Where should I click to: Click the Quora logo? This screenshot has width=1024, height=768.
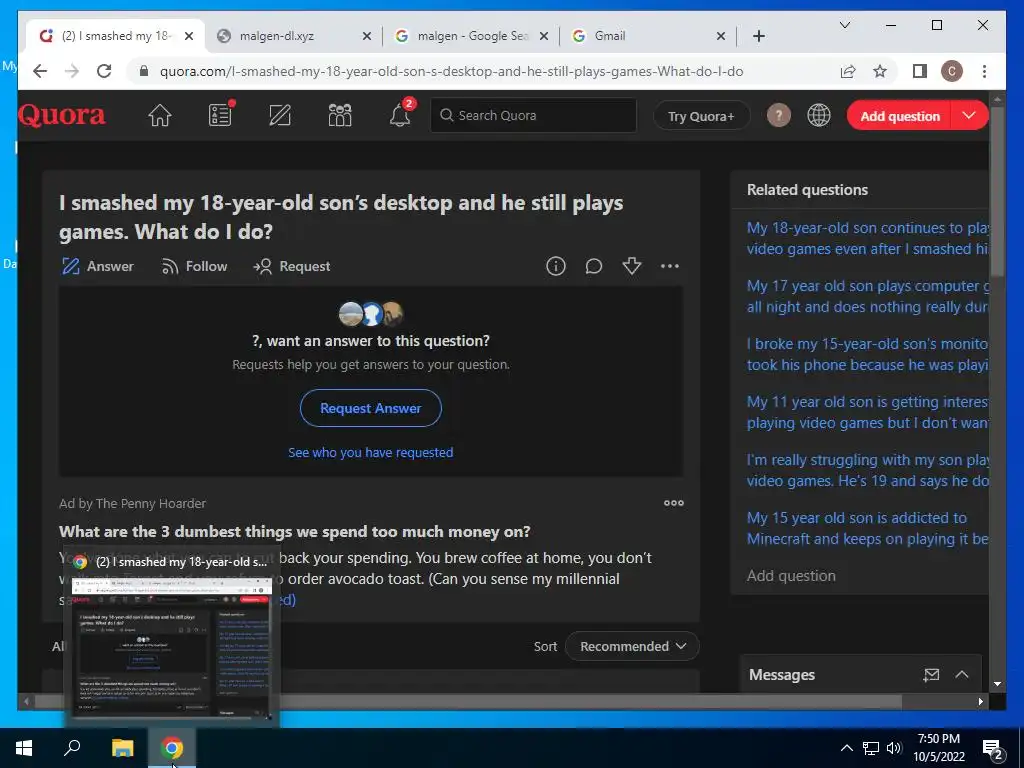(61, 116)
